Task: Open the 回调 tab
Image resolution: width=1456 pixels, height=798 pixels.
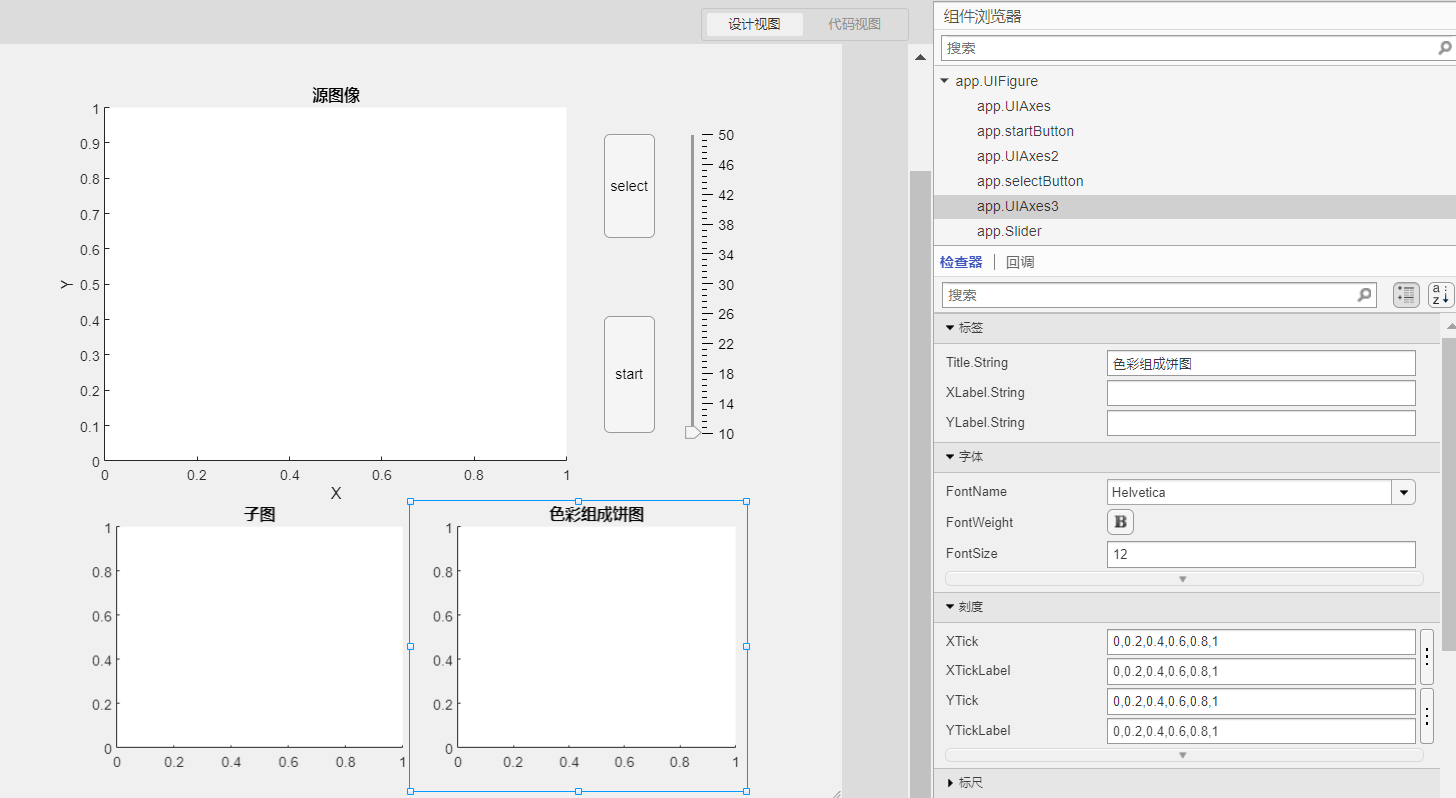Action: click(1020, 261)
